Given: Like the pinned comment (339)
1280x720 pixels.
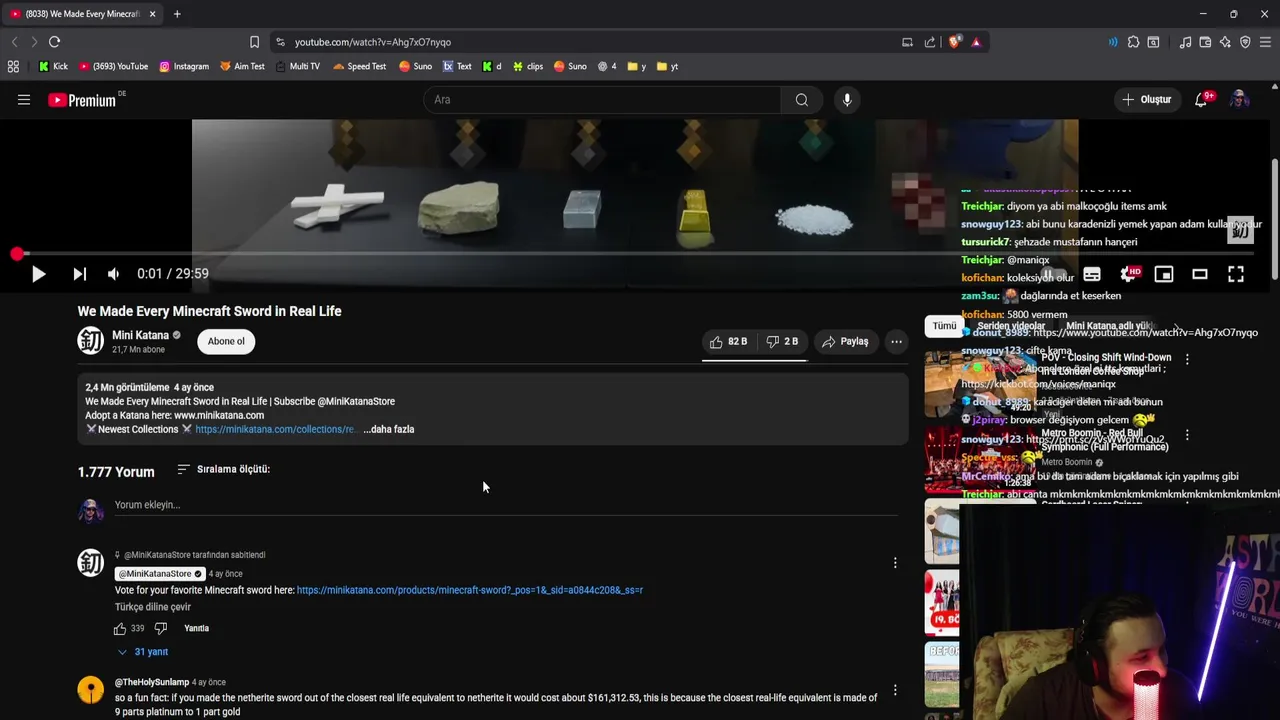Looking at the screenshot, I should coord(120,629).
